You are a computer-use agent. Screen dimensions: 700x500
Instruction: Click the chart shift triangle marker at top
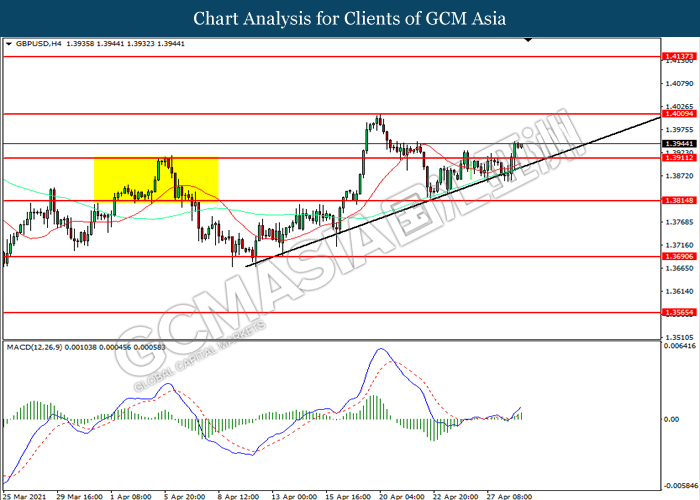pyautogui.click(x=528, y=40)
